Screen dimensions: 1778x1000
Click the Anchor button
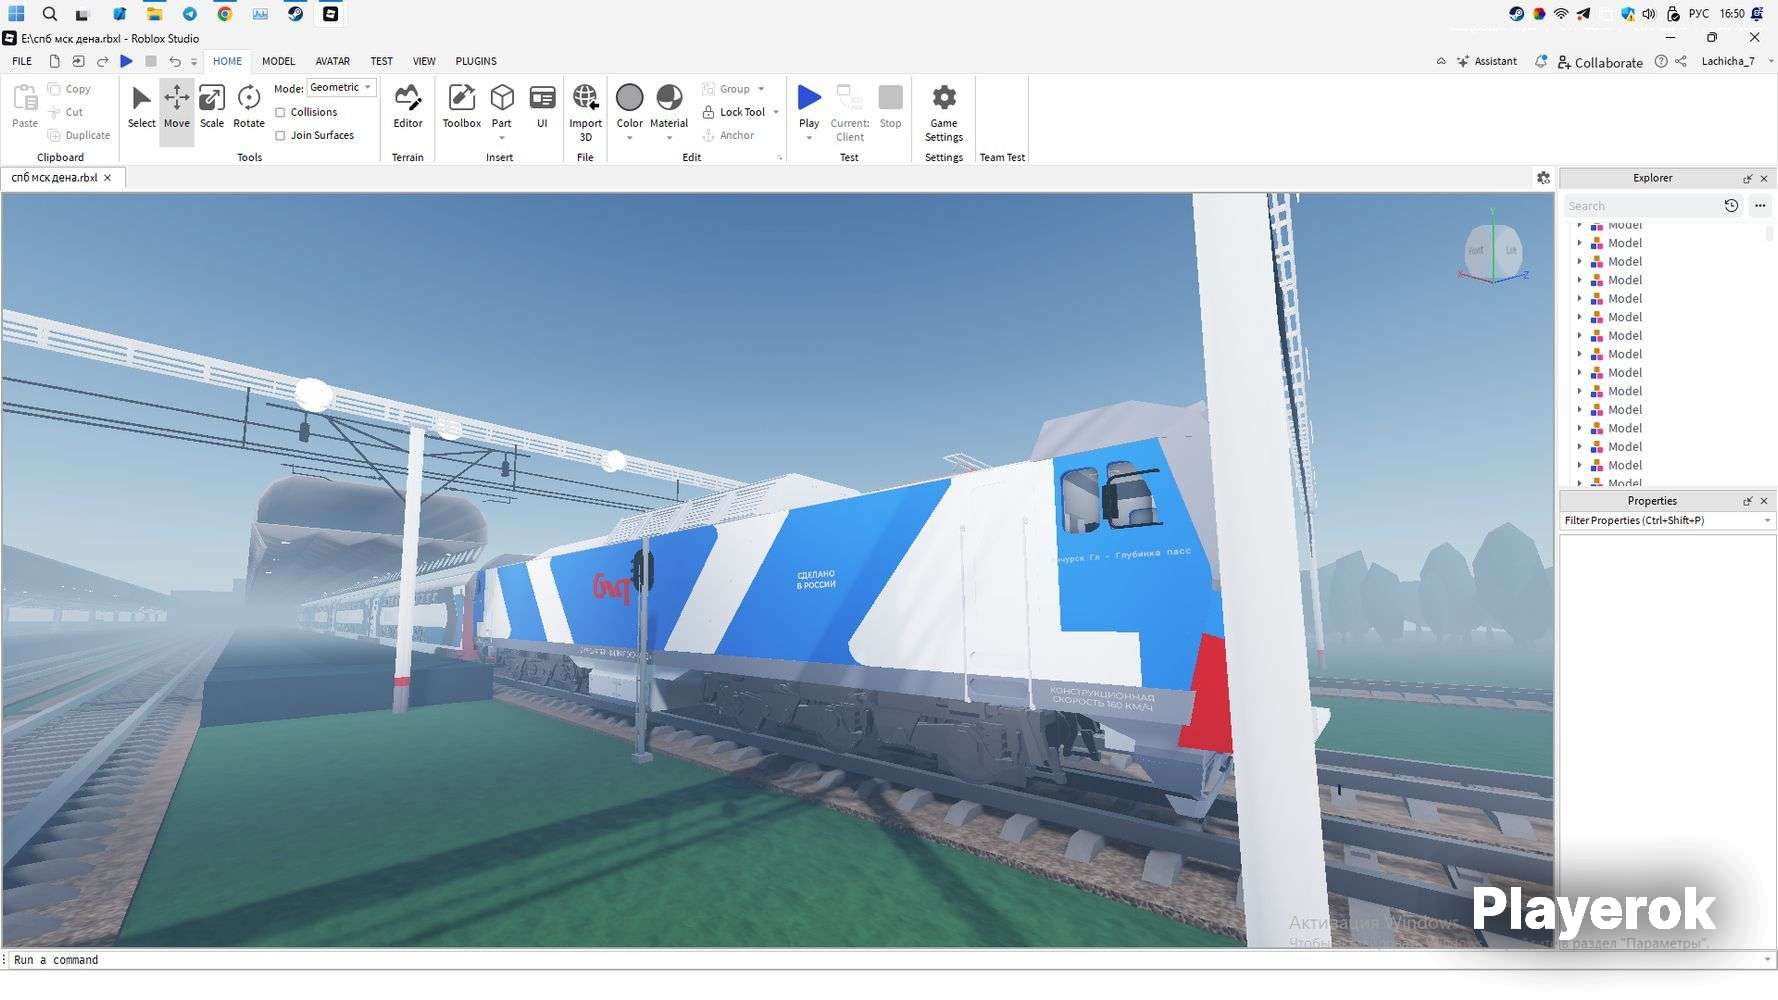tap(728, 135)
